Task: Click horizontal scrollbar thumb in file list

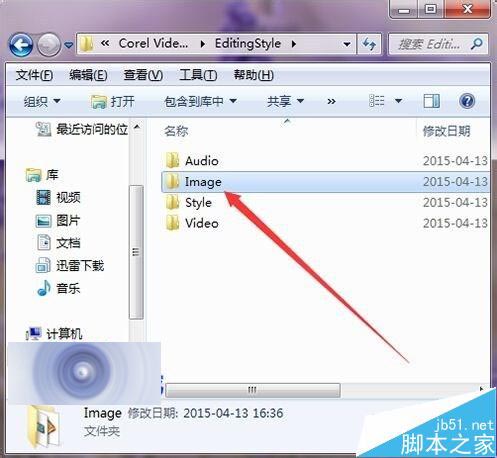Action: pos(253,390)
